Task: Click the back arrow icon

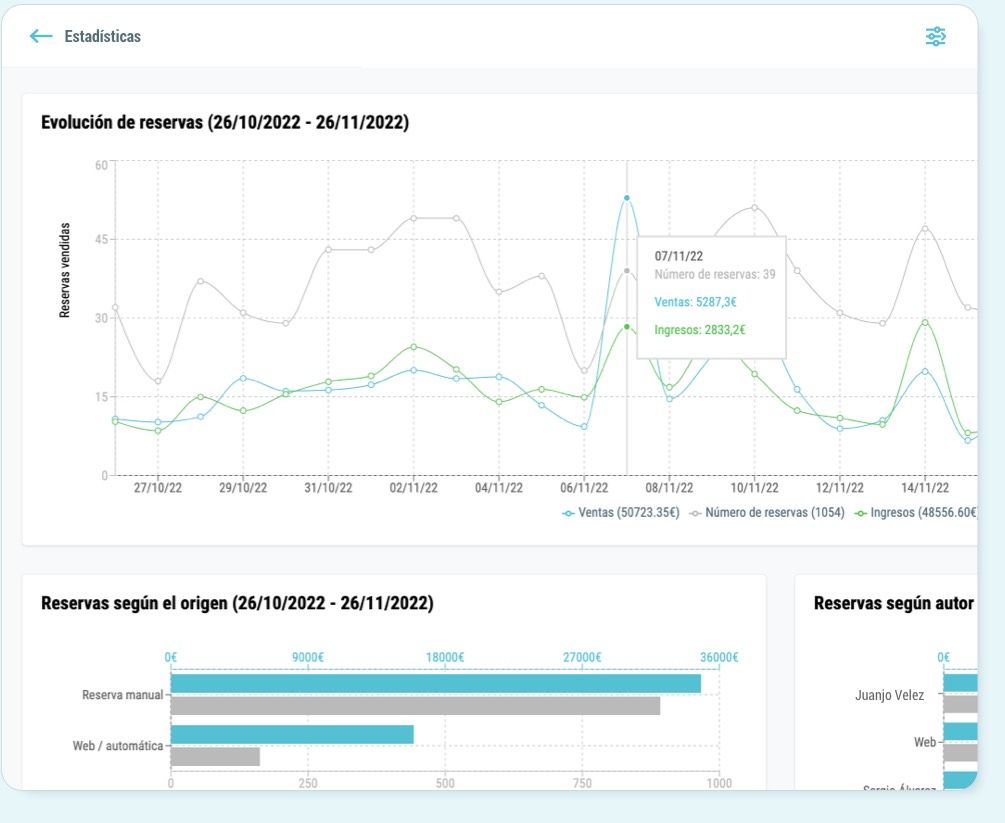Action: click(x=41, y=36)
